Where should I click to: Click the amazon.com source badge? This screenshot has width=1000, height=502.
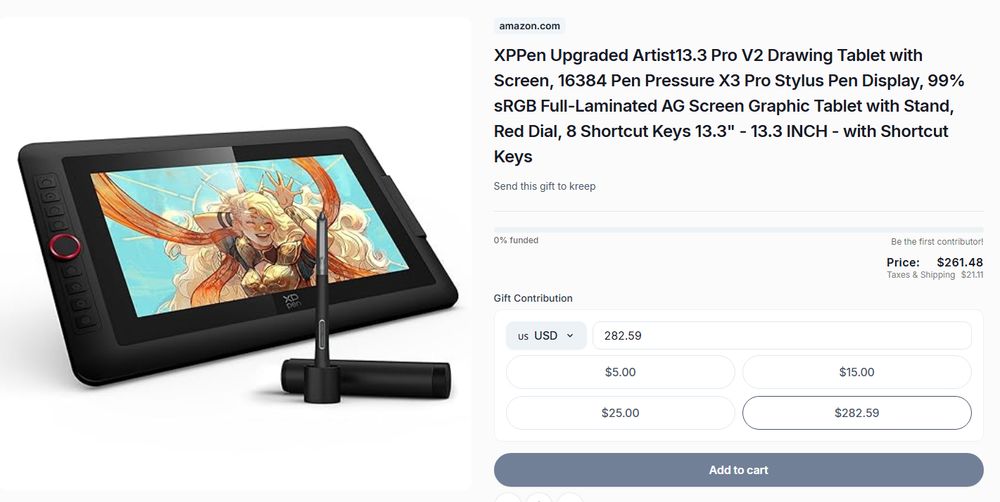pos(529,26)
